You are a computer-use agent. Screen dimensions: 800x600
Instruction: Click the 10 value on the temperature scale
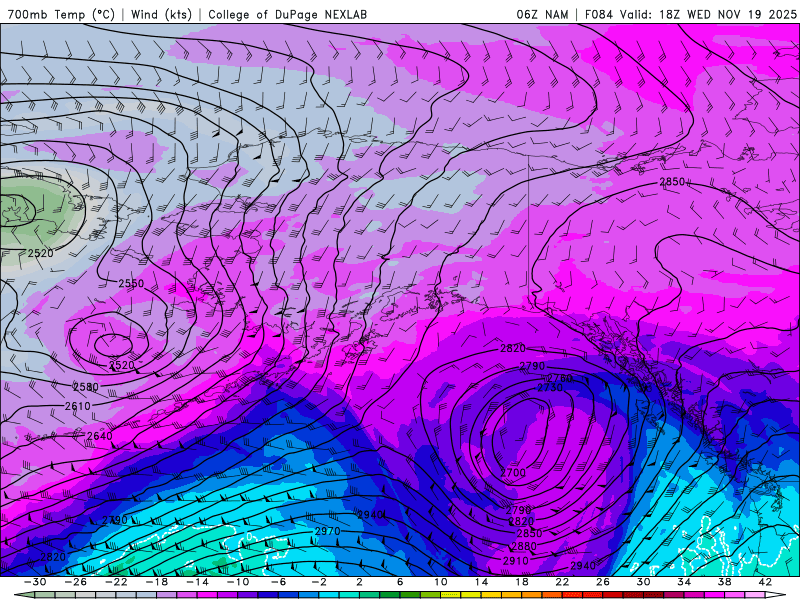click(441, 582)
